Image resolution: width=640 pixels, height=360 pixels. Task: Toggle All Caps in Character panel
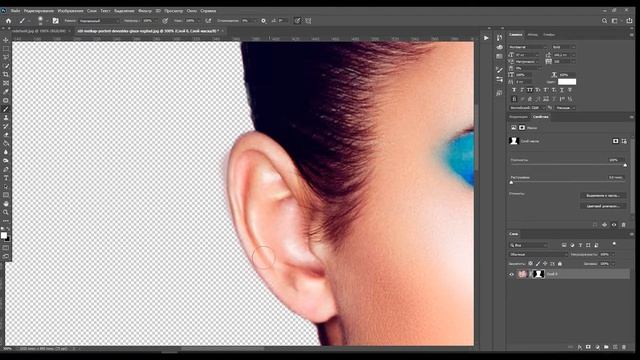[x=530, y=90]
